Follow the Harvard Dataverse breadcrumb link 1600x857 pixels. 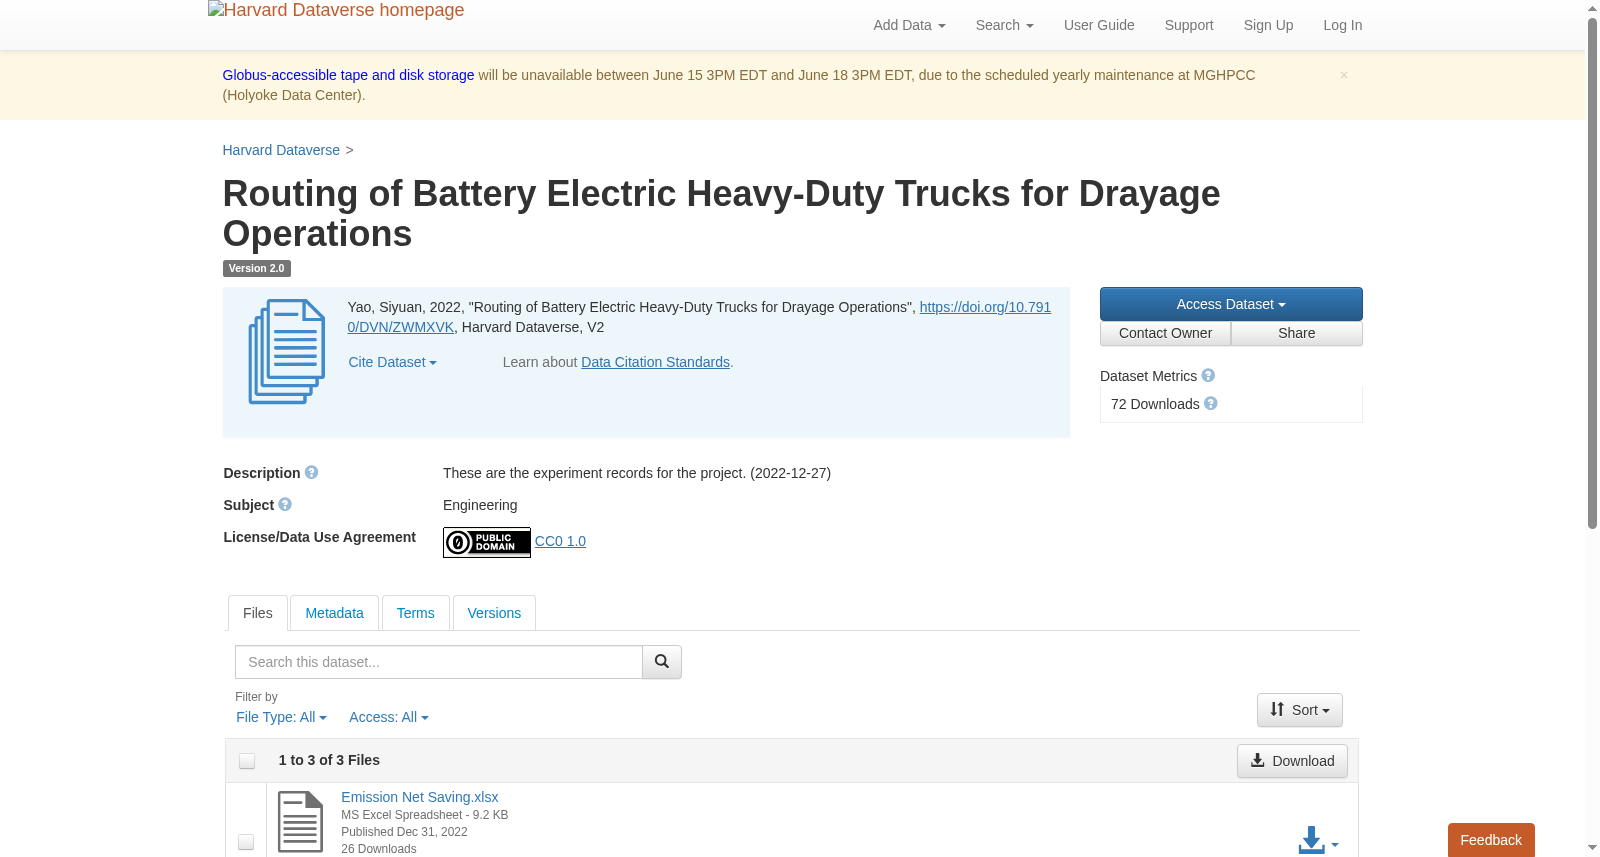click(281, 150)
